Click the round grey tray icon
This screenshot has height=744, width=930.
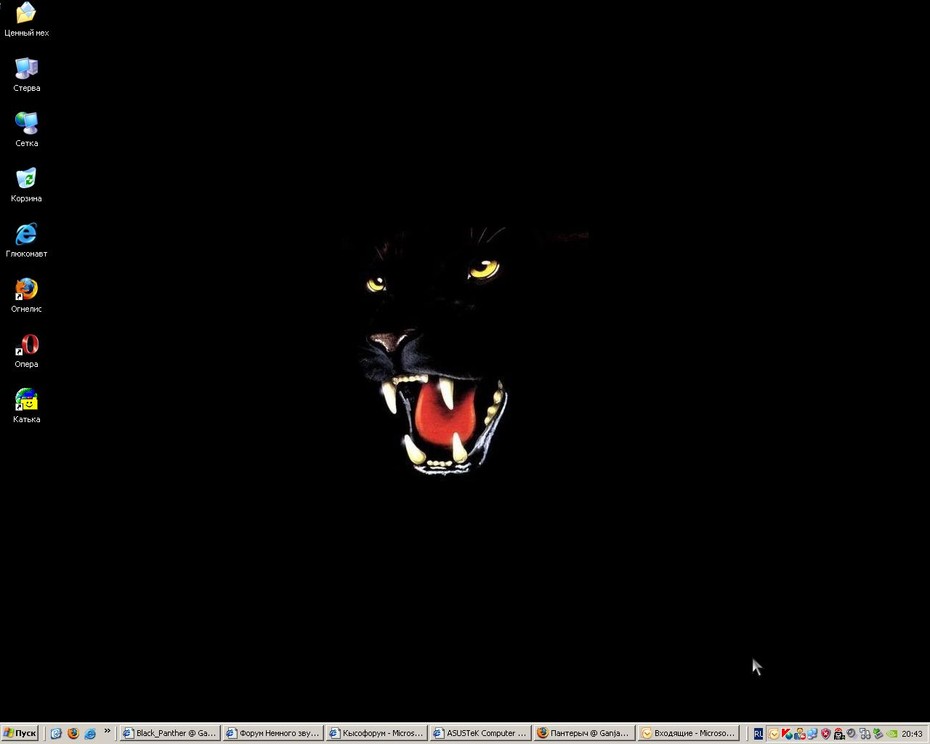pyautogui.click(x=851, y=733)
